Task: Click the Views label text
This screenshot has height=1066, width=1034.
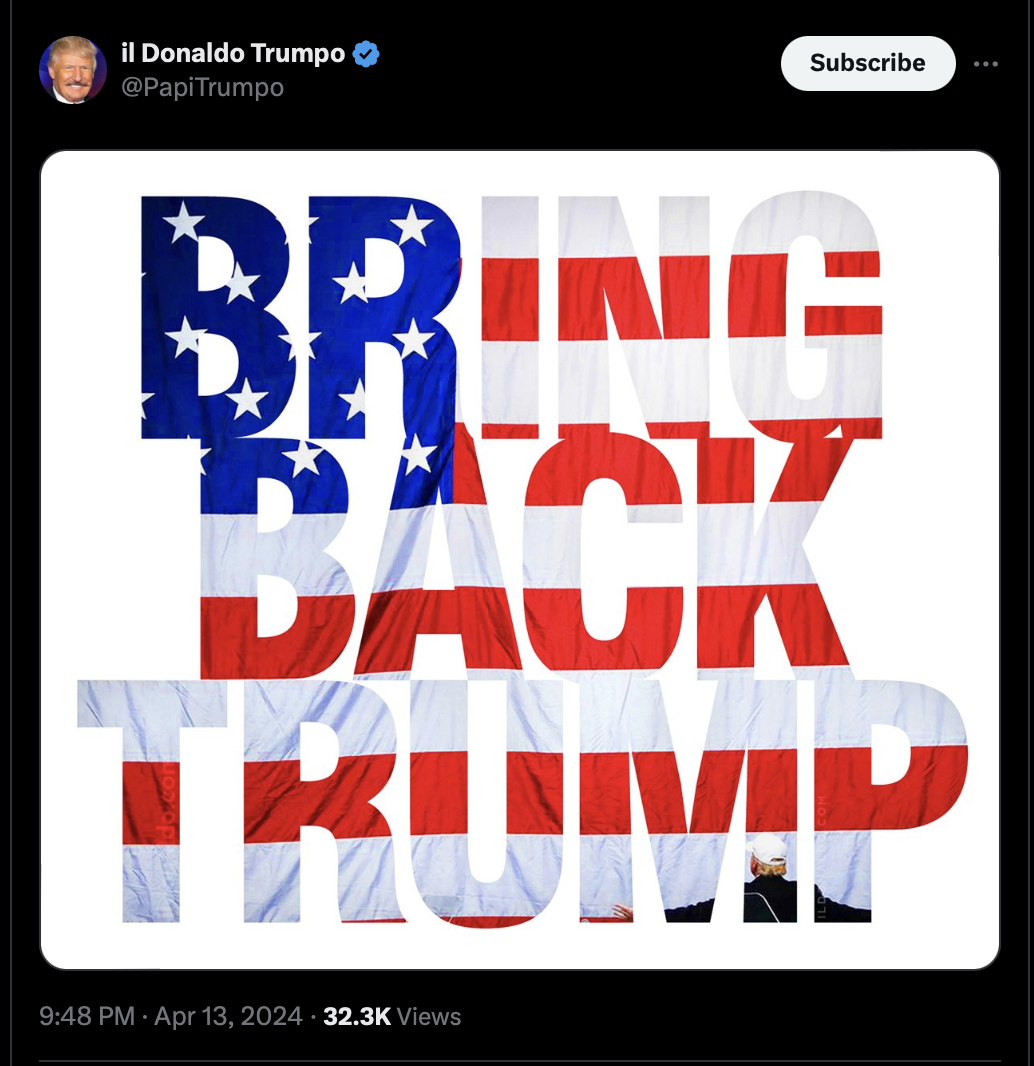Action: pos(428,1017)
